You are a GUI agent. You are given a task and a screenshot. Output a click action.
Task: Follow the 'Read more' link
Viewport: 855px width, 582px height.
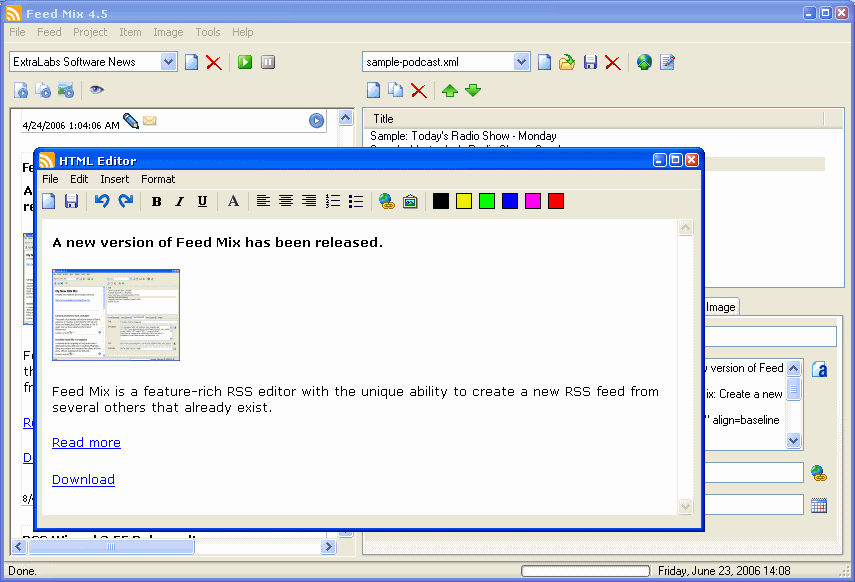(x=86, y=442)
